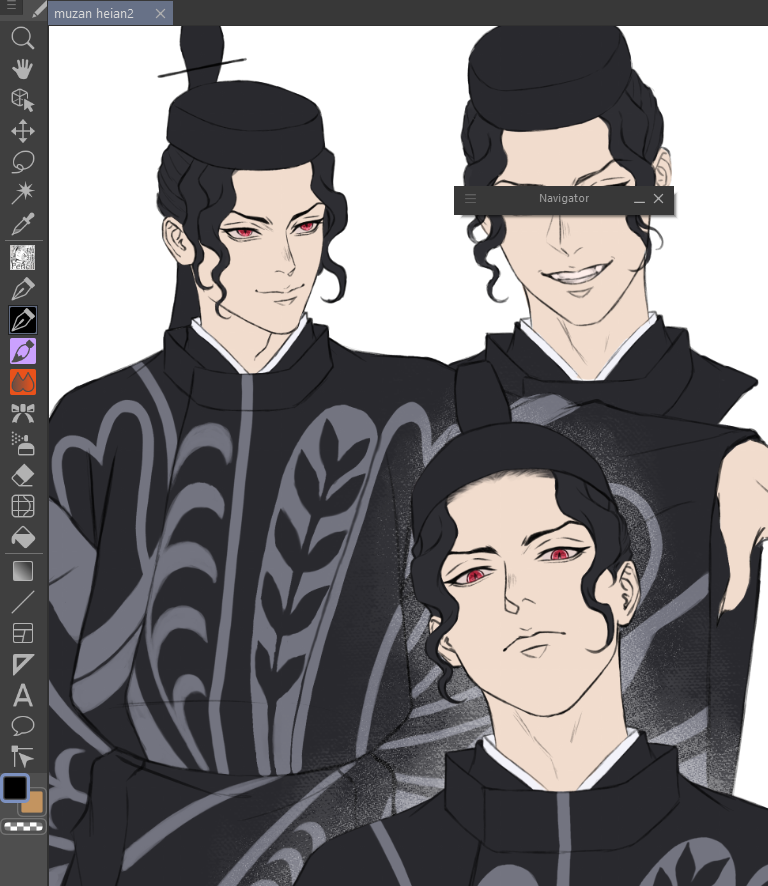Close the muzan heian2 canvas tab
The height and width of the screenshot is (886, 768).
click(160, 13)
